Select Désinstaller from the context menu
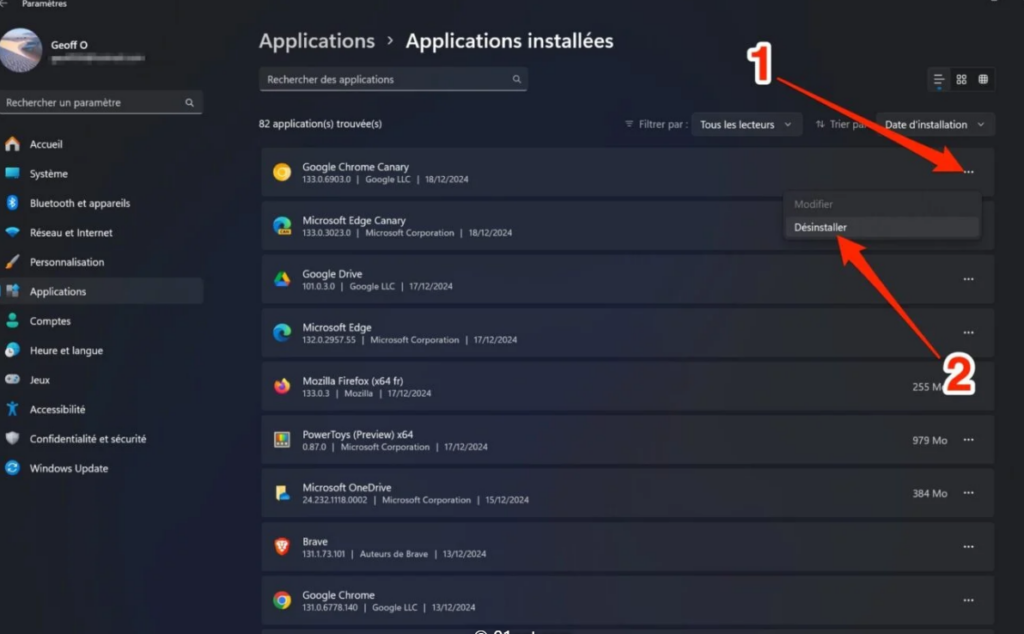This screenshot has width=1024, height=634. pos(821,227)
